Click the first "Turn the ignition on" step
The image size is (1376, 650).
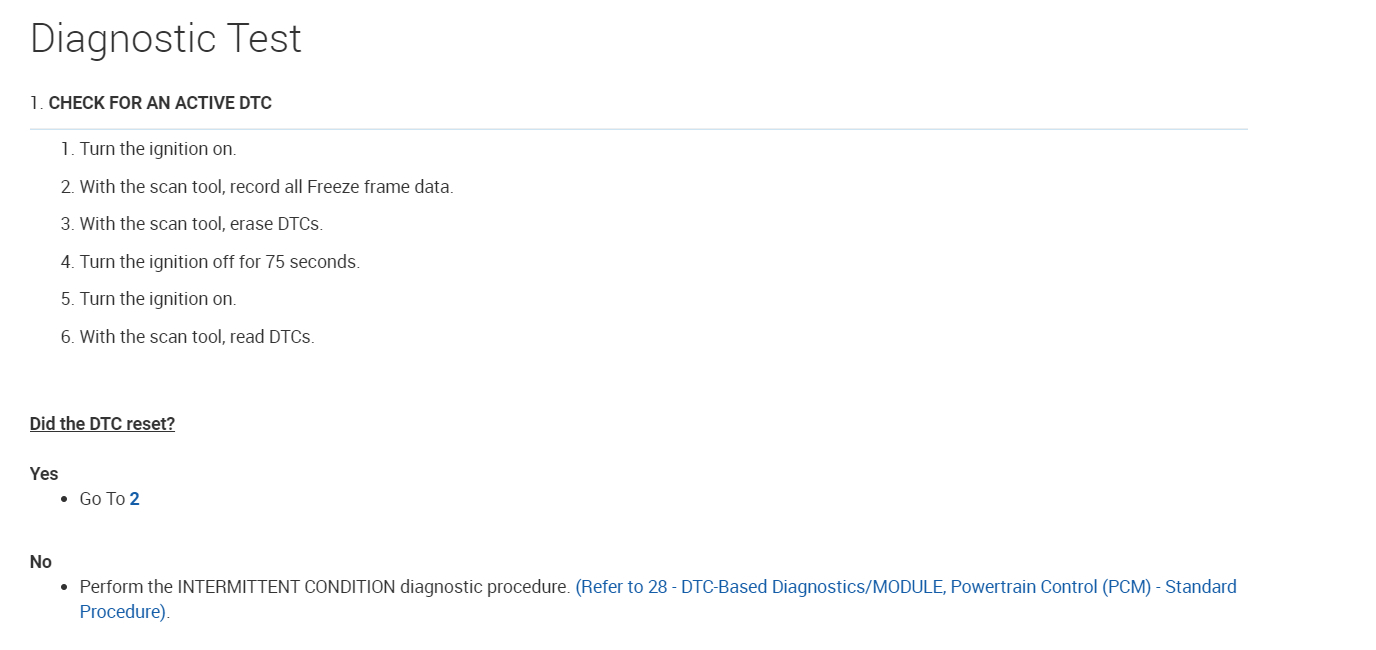coord(158,149)
